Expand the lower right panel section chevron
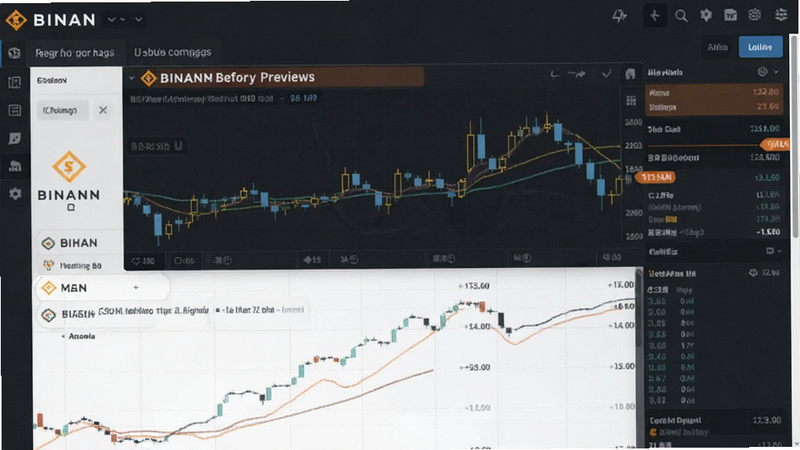The width and height of the screenshot is (800, 450). coord(779,251)
